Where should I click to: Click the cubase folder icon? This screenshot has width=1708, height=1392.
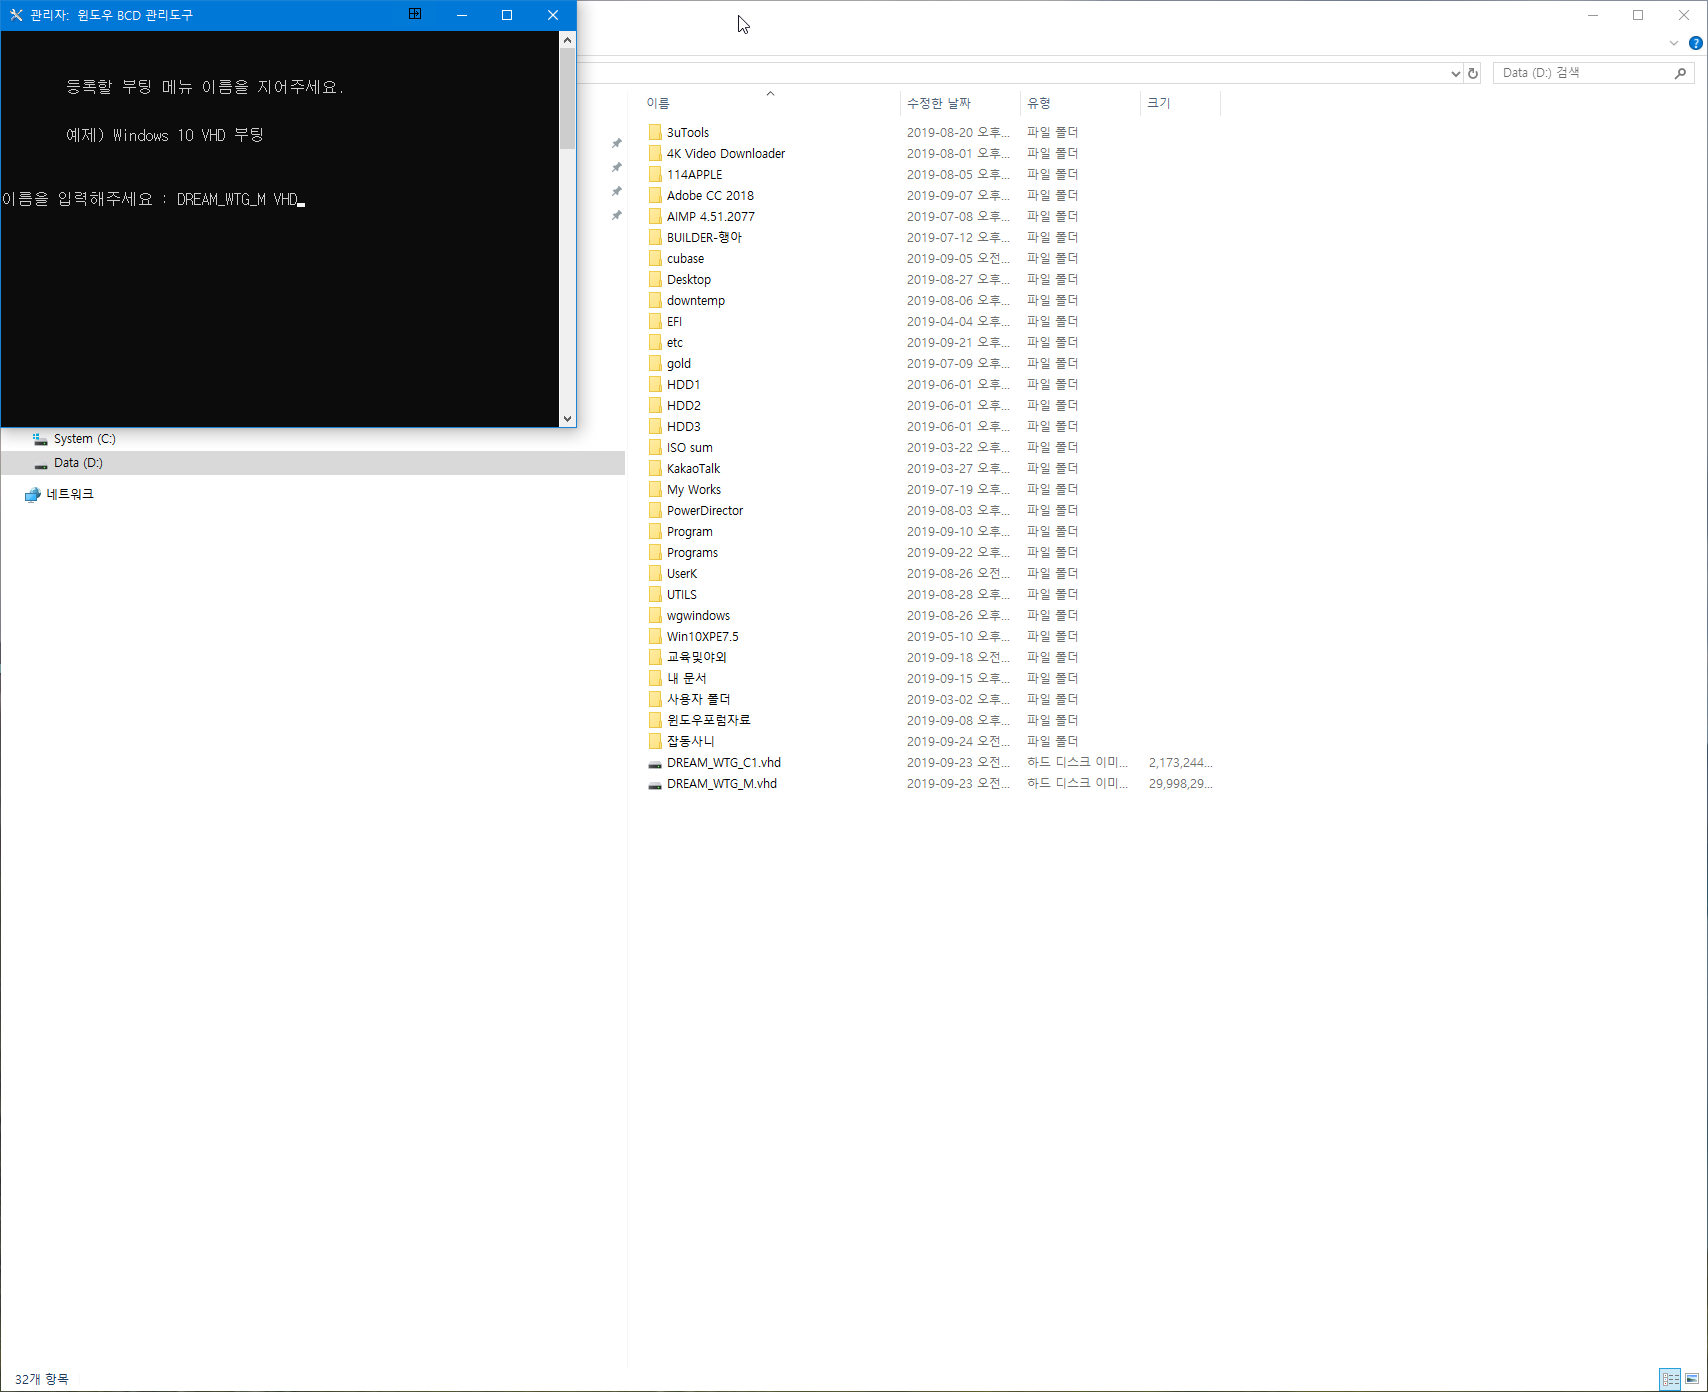click(x=655, y=258)
